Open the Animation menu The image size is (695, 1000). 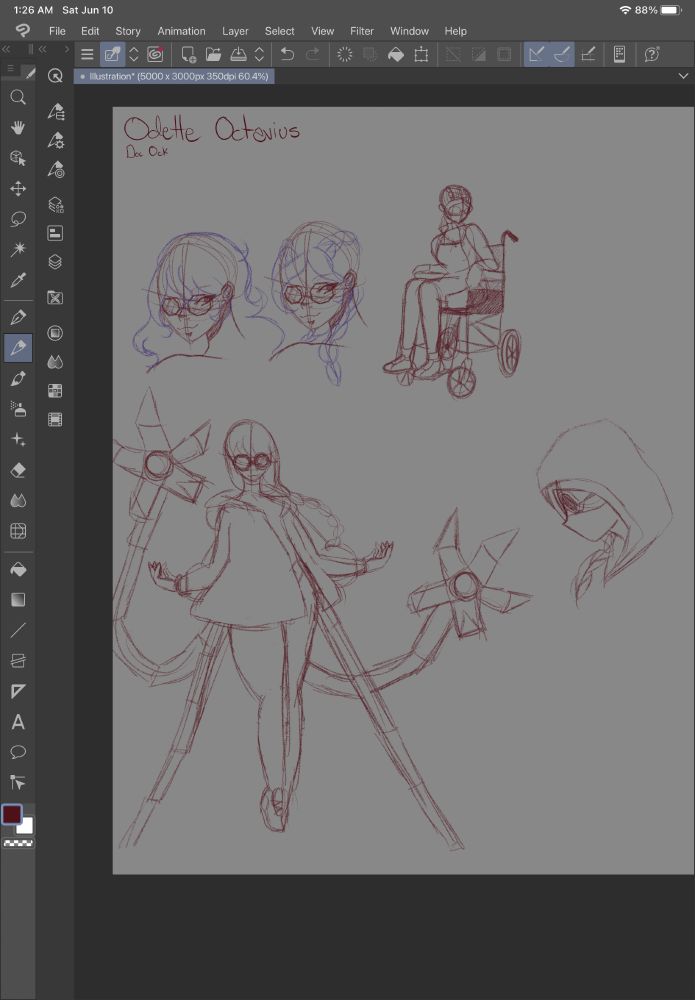(x=182, y=31)
